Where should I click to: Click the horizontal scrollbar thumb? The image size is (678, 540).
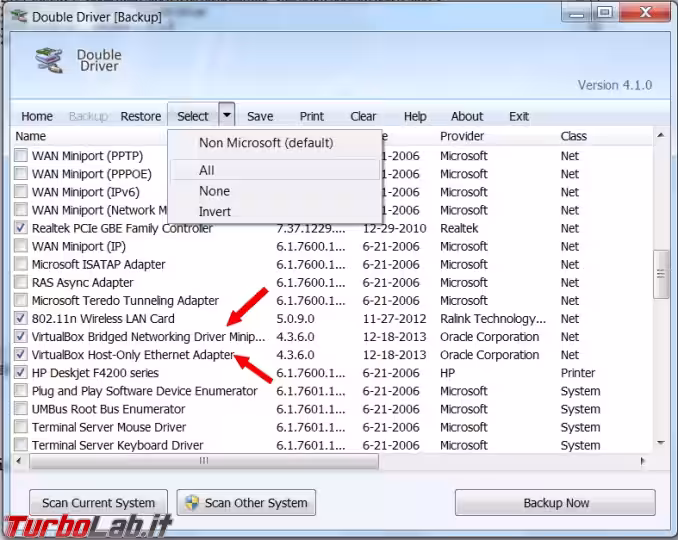204,461
